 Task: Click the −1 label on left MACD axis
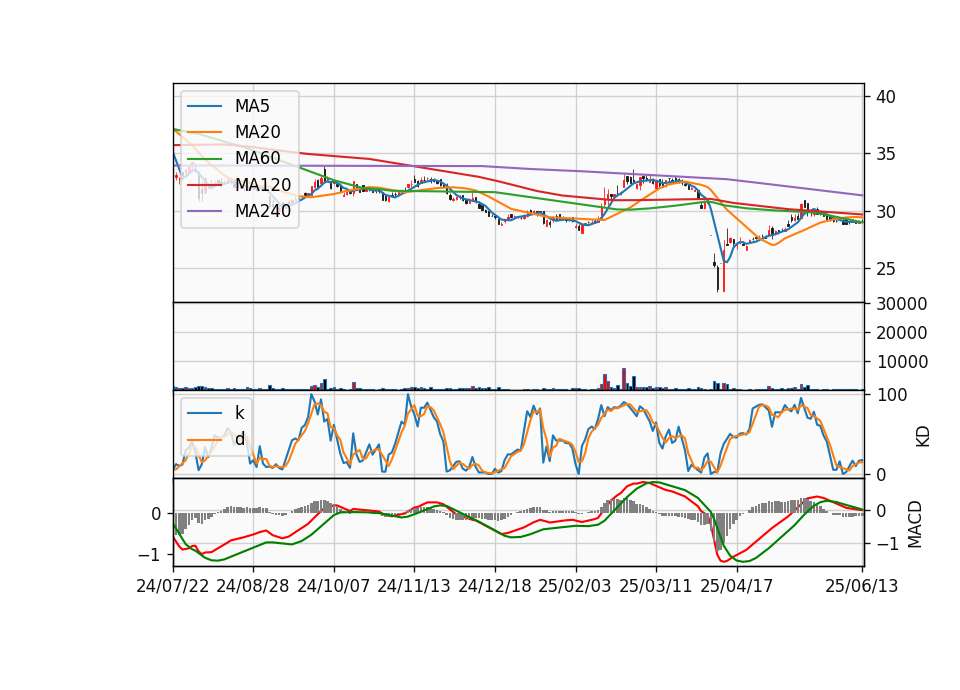click(151, 555)
